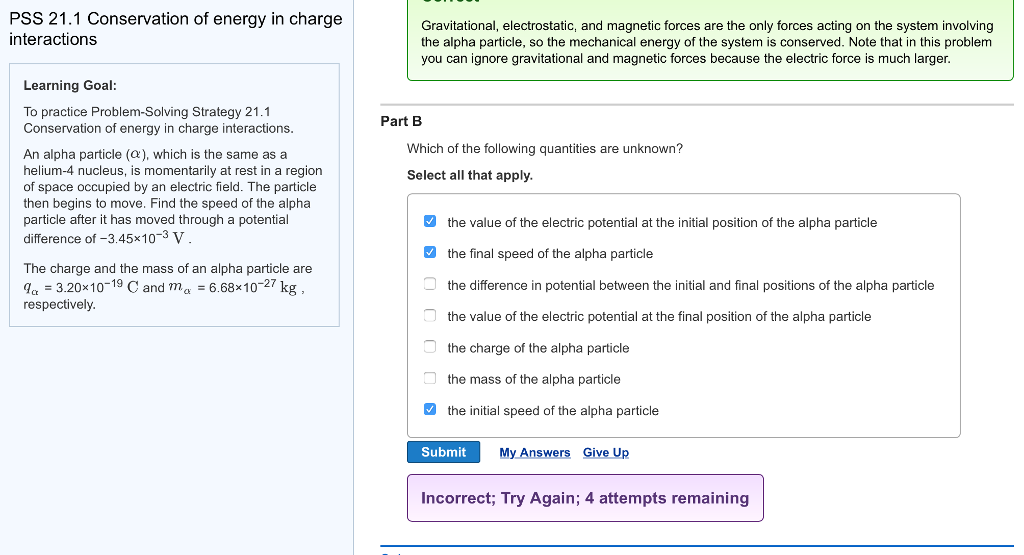Click the PSS 21.1 Conservation of energy title
Viewport: 1024px width, 555px height.
(x=175, y=29)
